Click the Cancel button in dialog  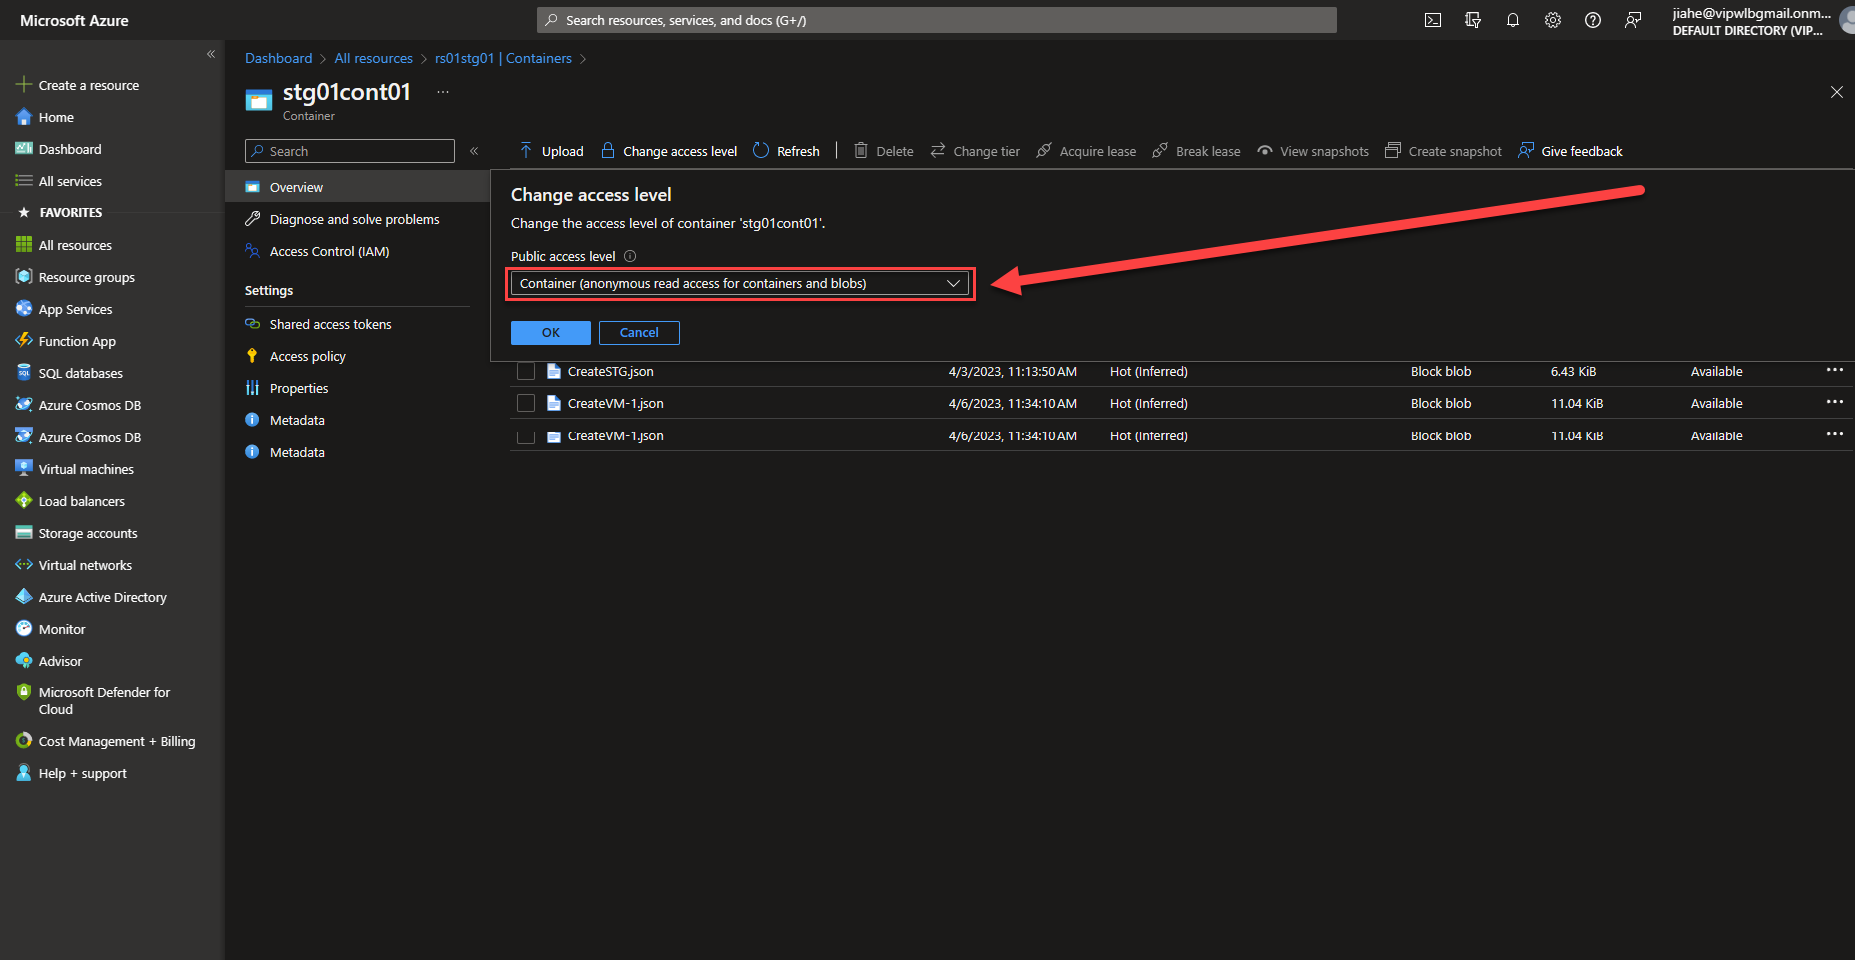(639, 333)
